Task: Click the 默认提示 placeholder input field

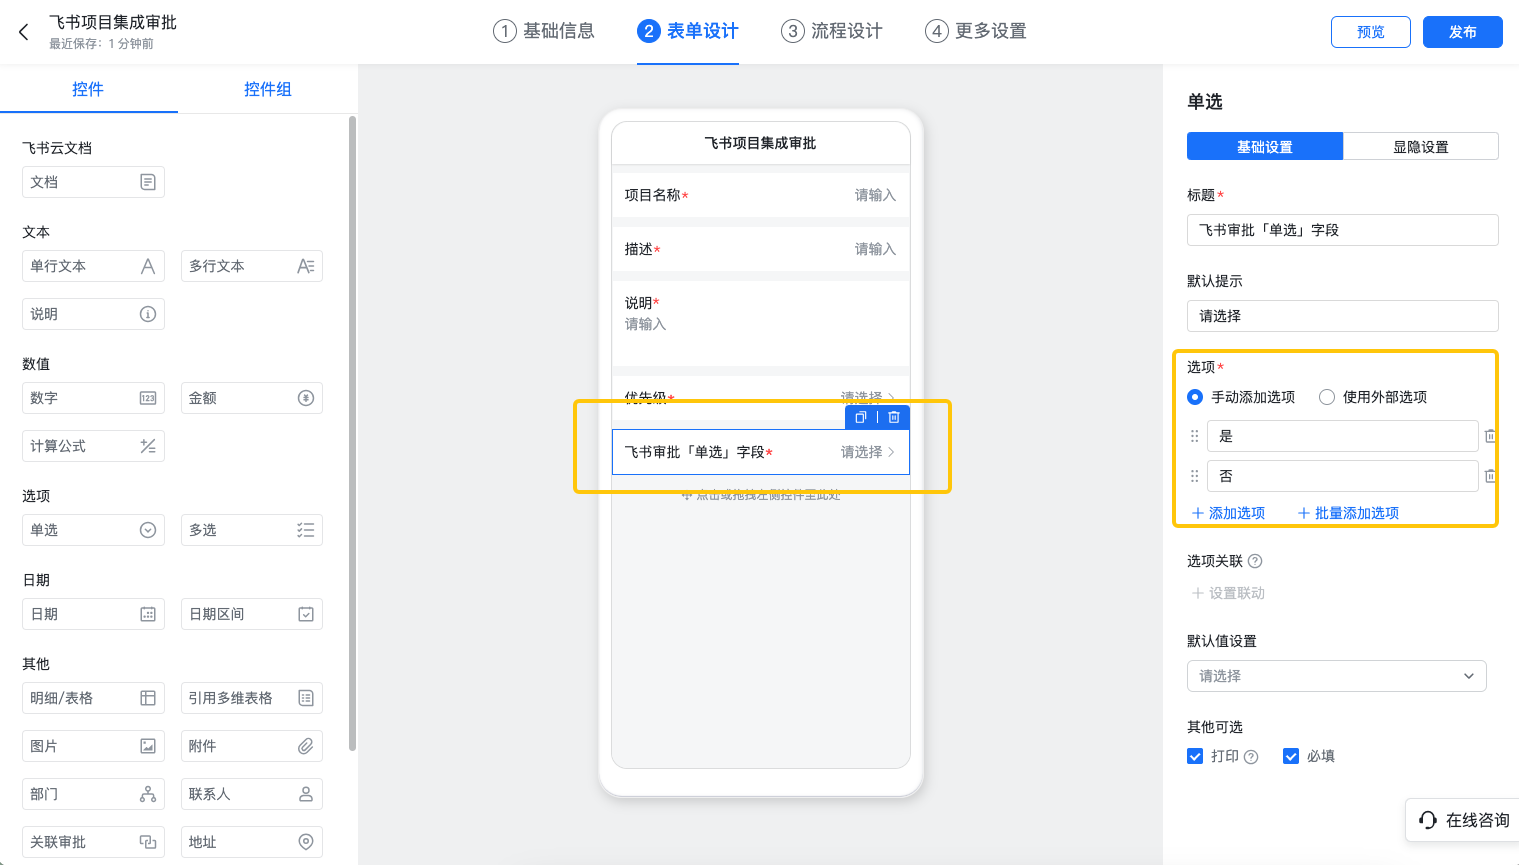Action: click(x=1343, y=316)
